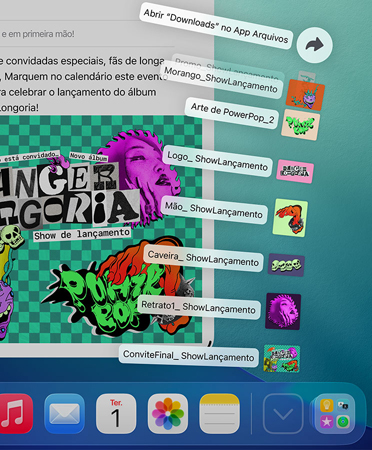Open the App Library folder in dock
The width and height of the screenshot is (372, 450).
coord(335,413)
